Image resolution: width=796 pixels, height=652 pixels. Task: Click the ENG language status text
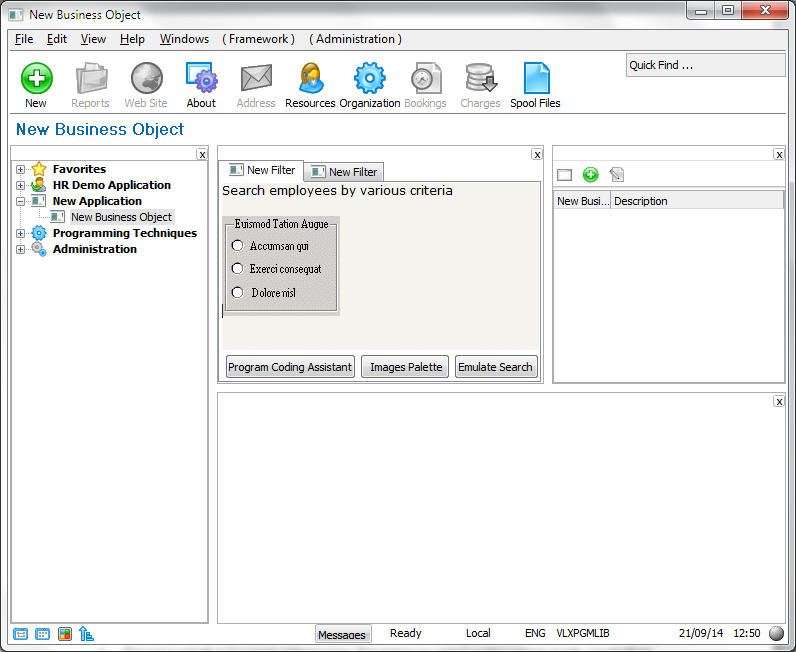click(x=535, y=633)
